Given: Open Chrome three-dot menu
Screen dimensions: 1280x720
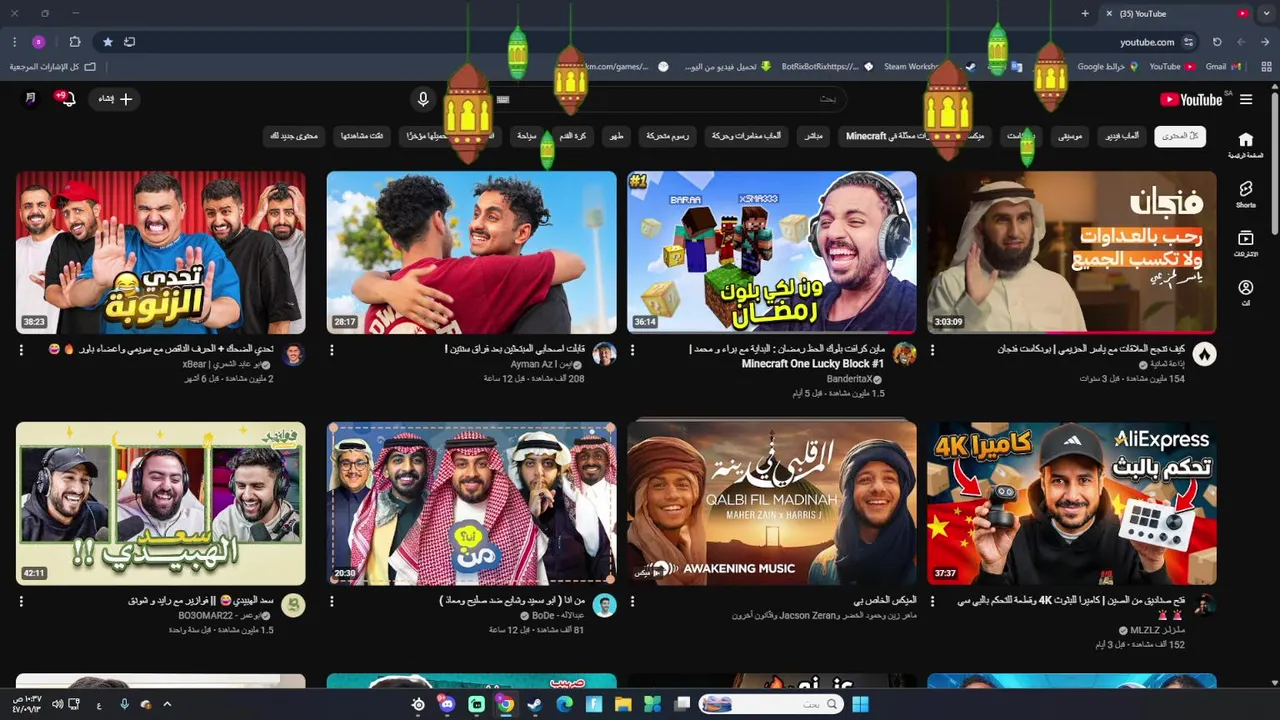Looking at the screenshot, I should pyautogui.click(x=14, y=42).
